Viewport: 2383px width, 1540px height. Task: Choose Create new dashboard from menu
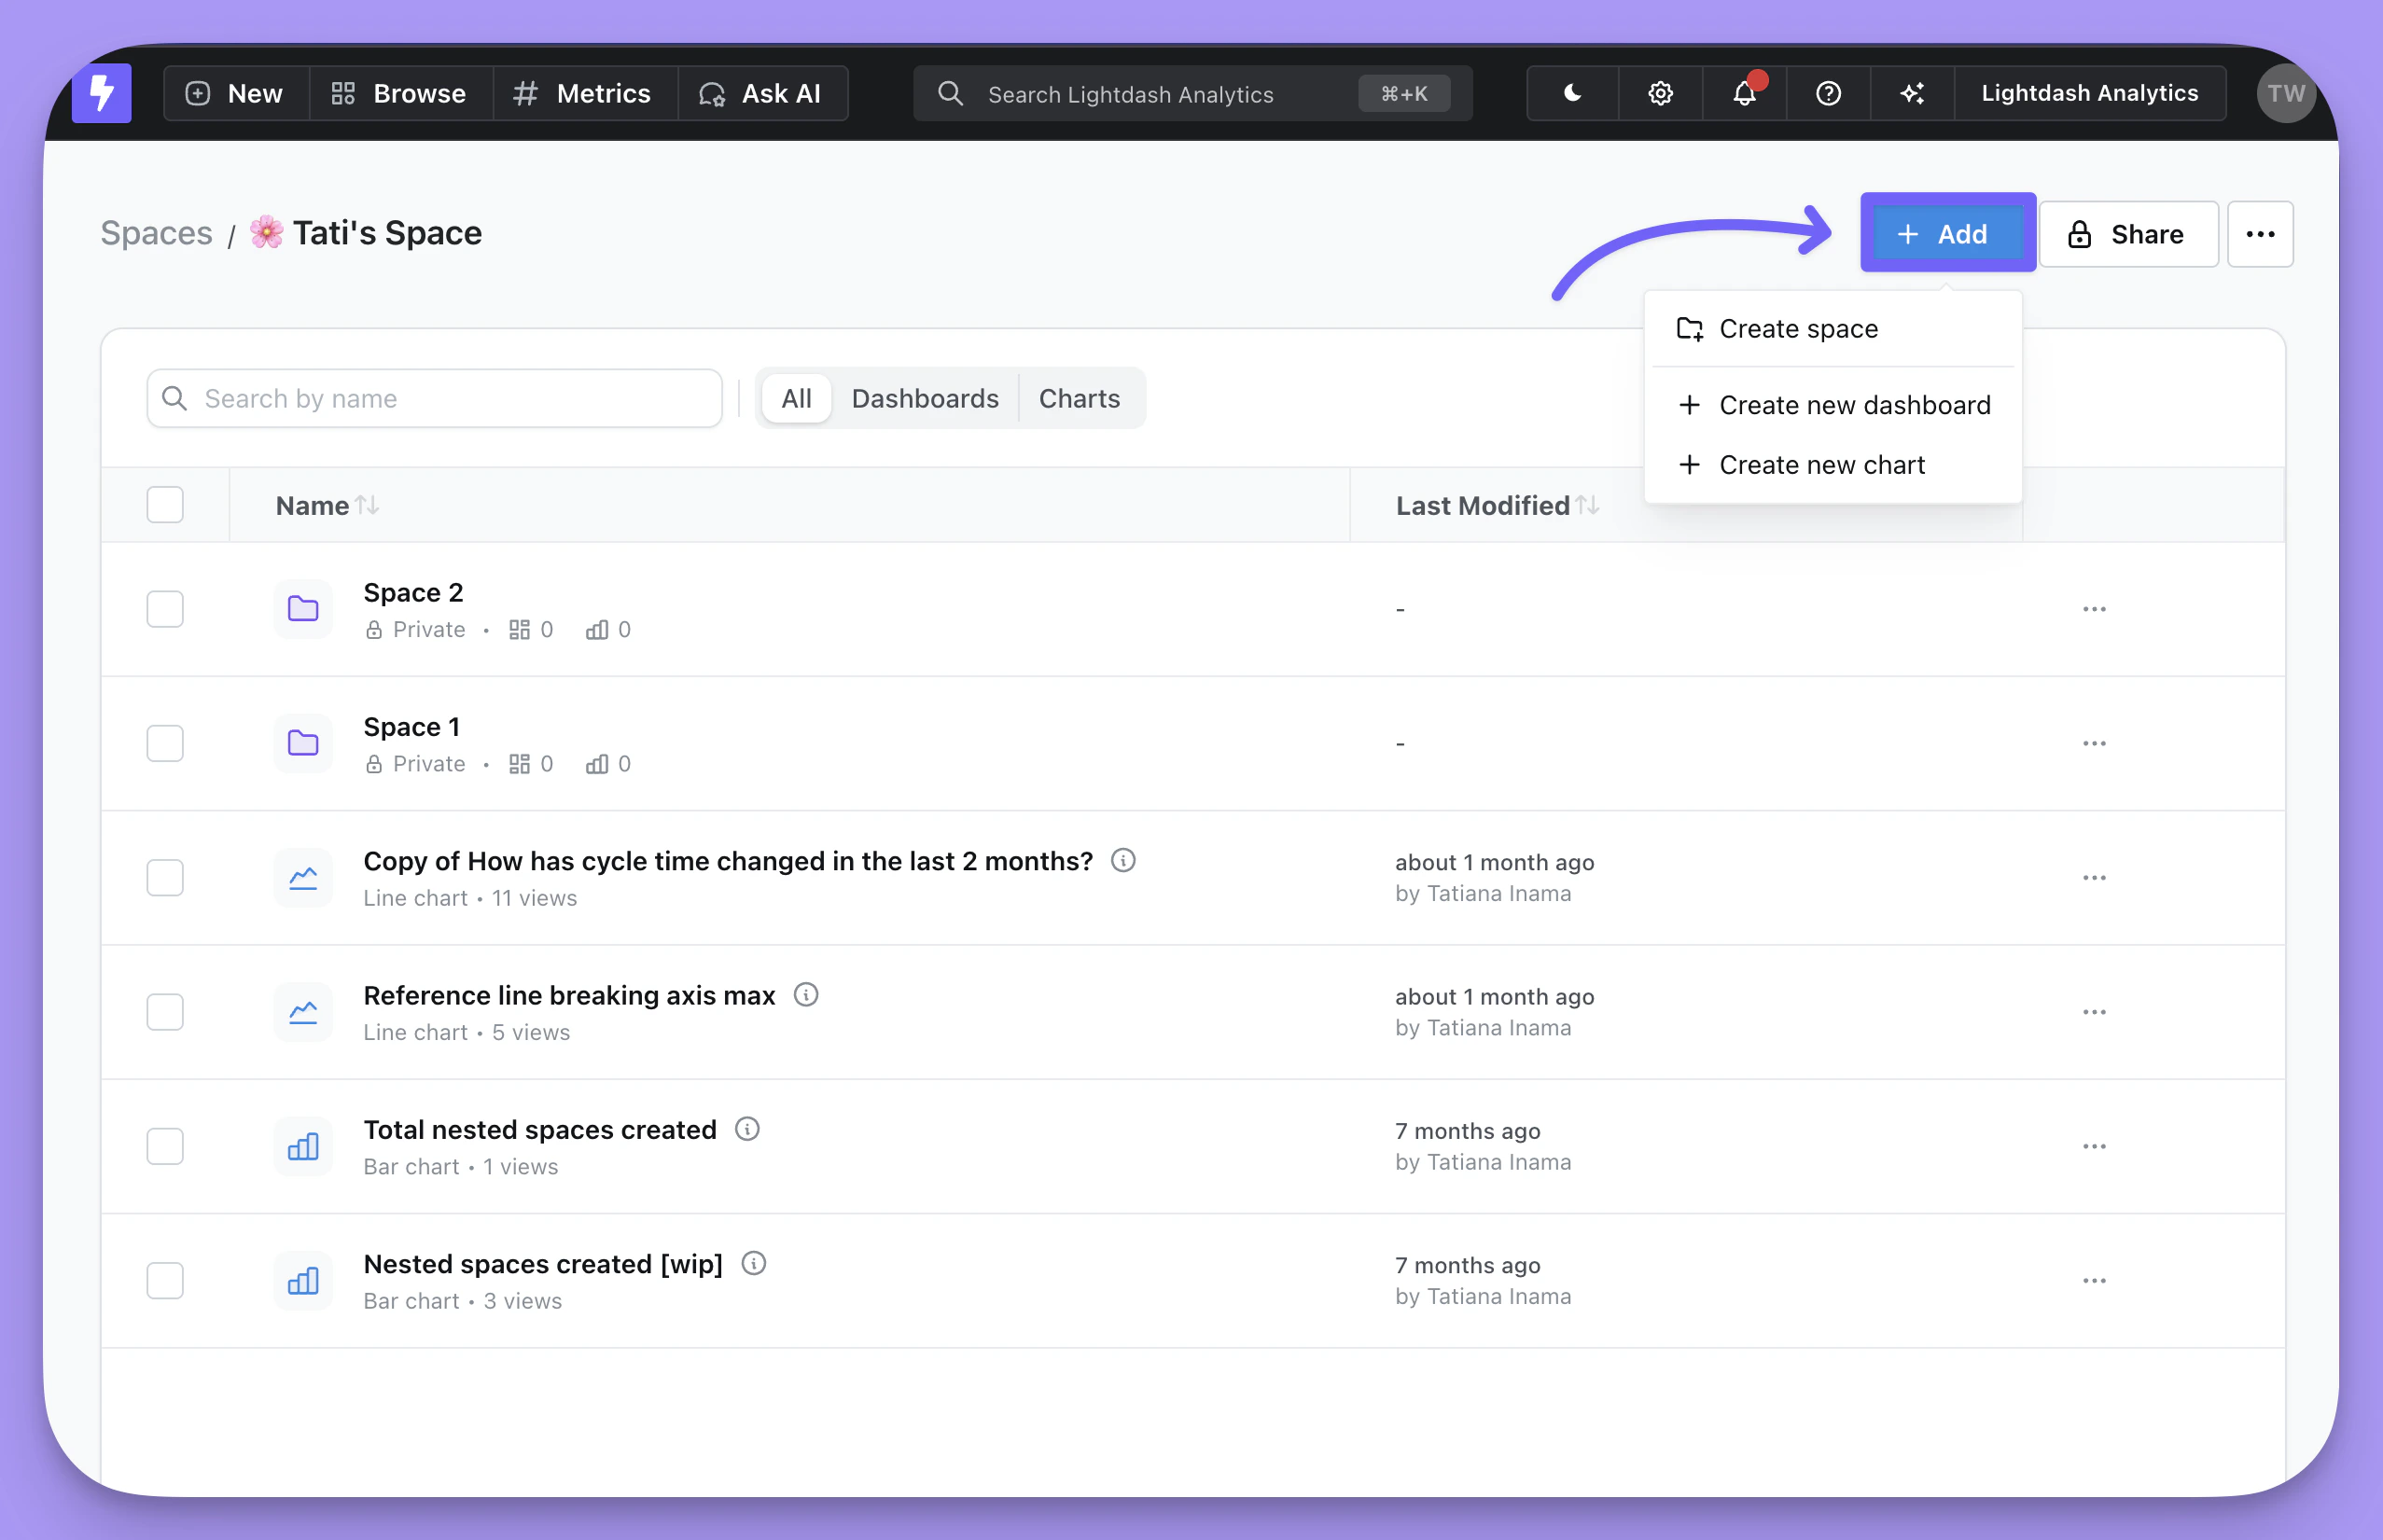click(1853, 405)
